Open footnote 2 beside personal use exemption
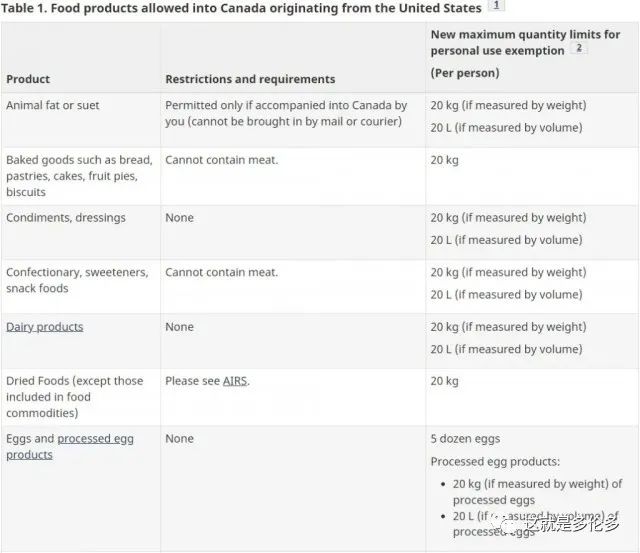 pos(578,47)
